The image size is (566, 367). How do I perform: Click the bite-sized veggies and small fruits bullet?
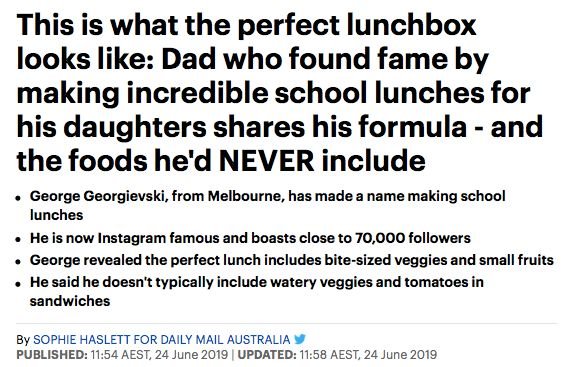(x=292, y=260)
